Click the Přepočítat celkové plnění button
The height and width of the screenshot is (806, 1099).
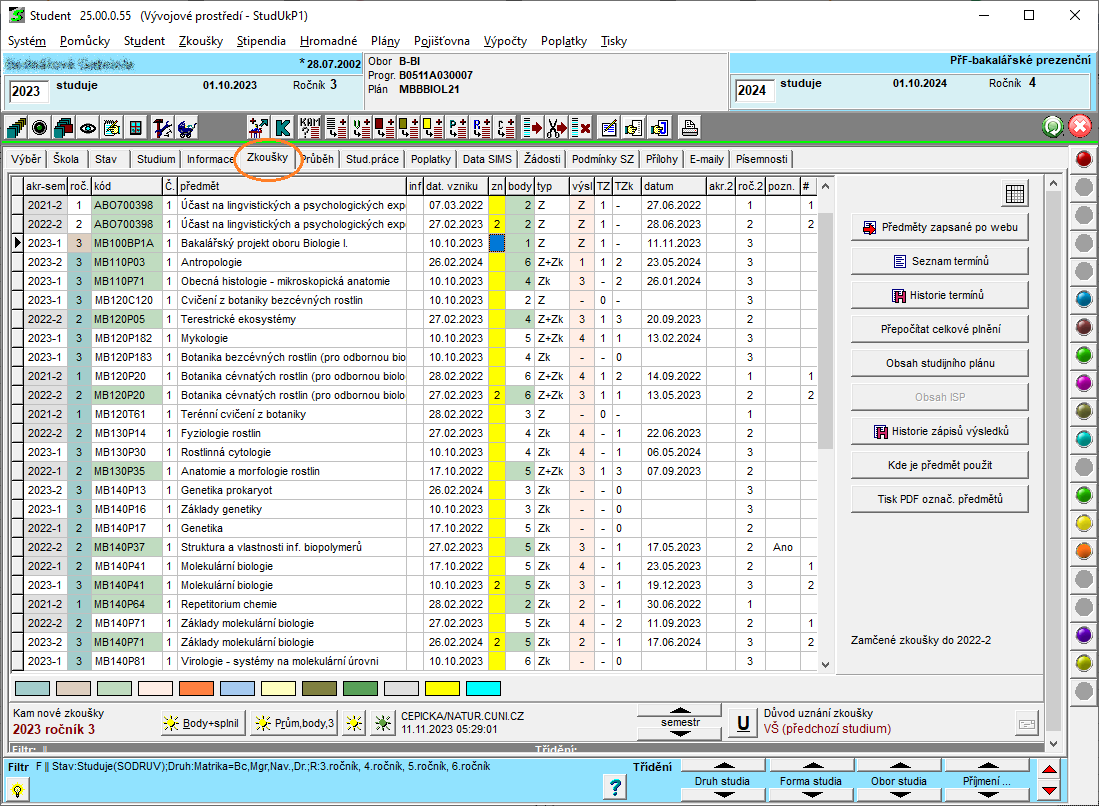point(939,328)
